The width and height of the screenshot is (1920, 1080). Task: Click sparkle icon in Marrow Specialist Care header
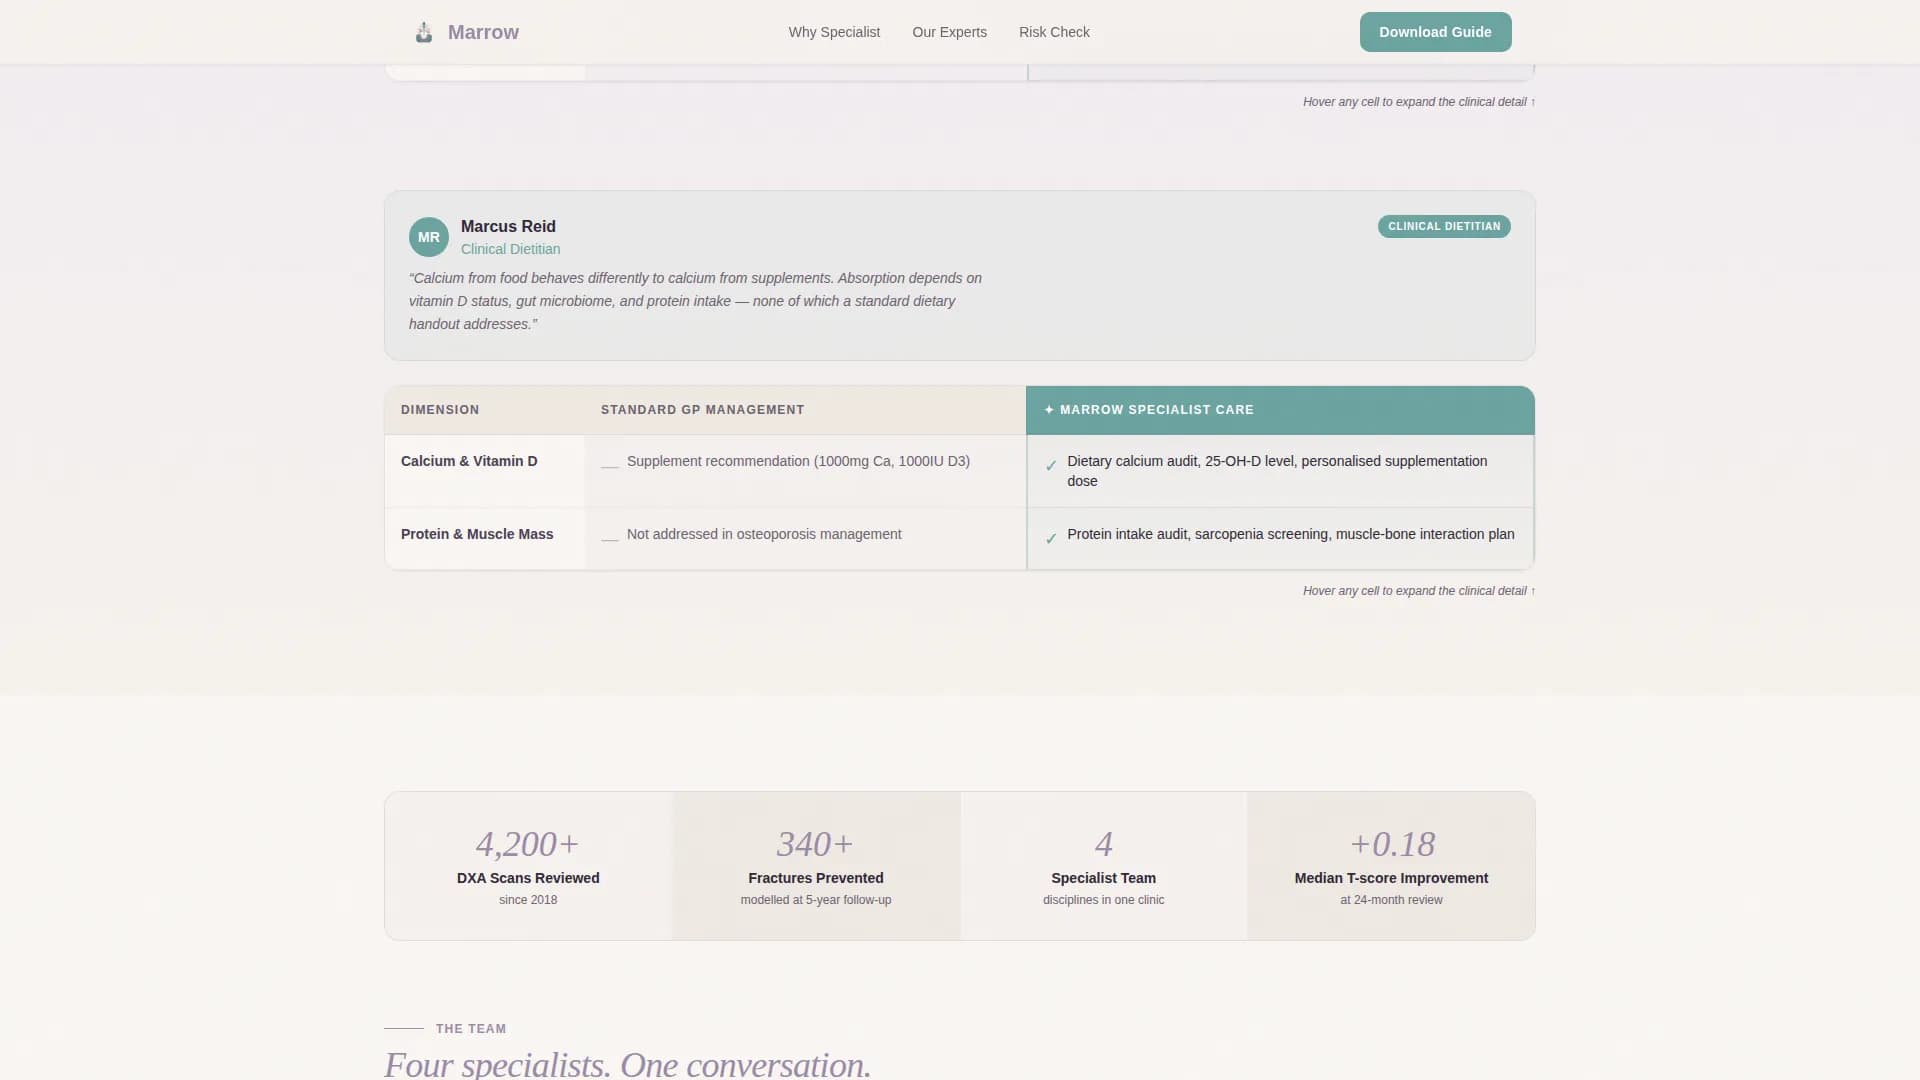coord(1049,410)
